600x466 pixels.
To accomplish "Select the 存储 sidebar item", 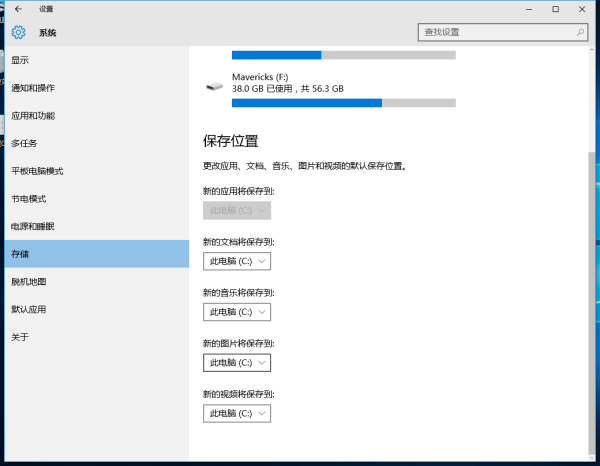I will coord(97,254).
